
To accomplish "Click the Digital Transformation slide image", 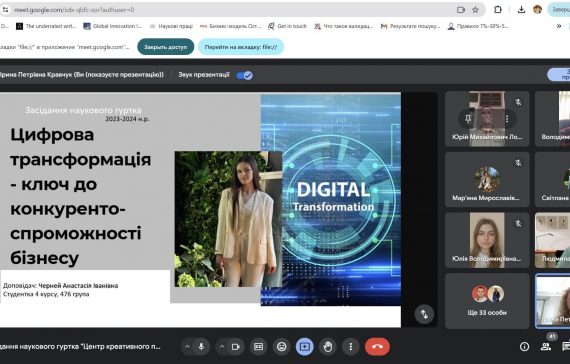I will pyautogui.click(x=331, y=199).
